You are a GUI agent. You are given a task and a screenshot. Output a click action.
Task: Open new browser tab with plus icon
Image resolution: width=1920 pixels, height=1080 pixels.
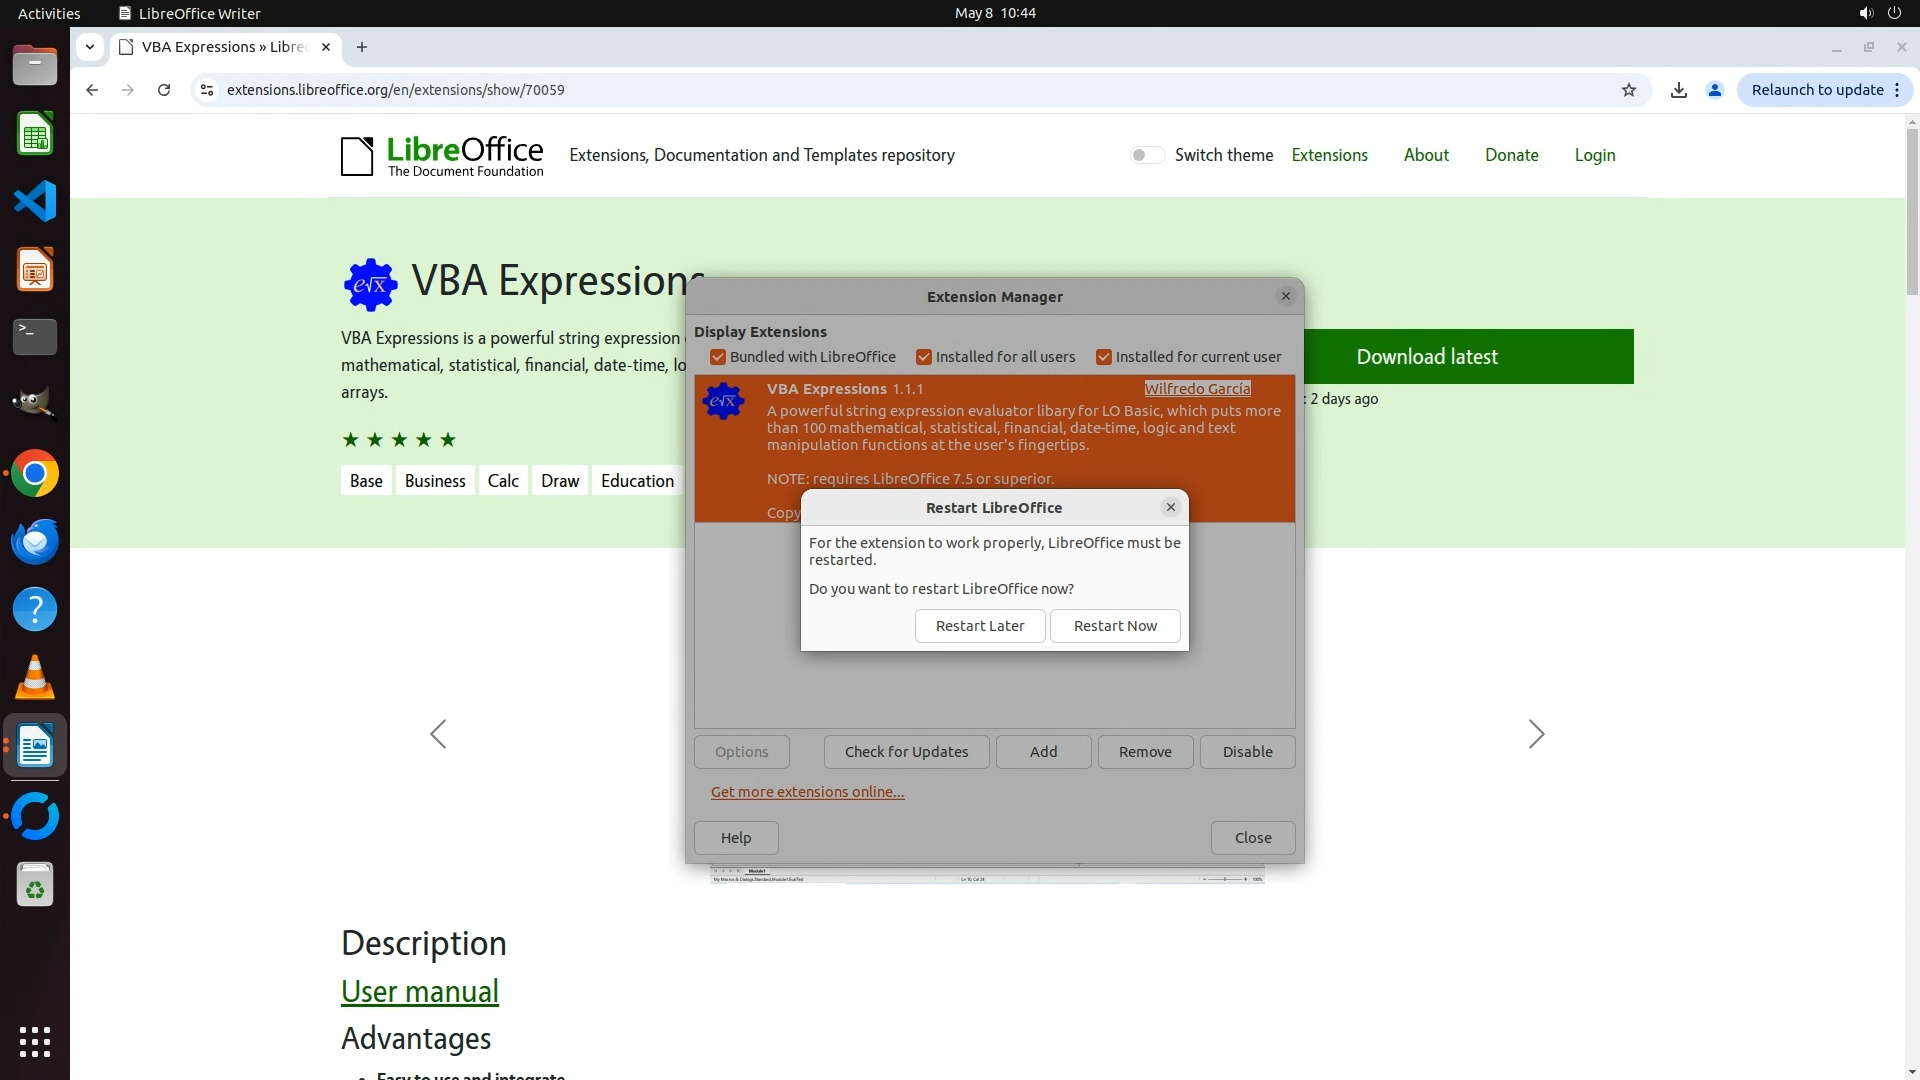tap(362, 47)
